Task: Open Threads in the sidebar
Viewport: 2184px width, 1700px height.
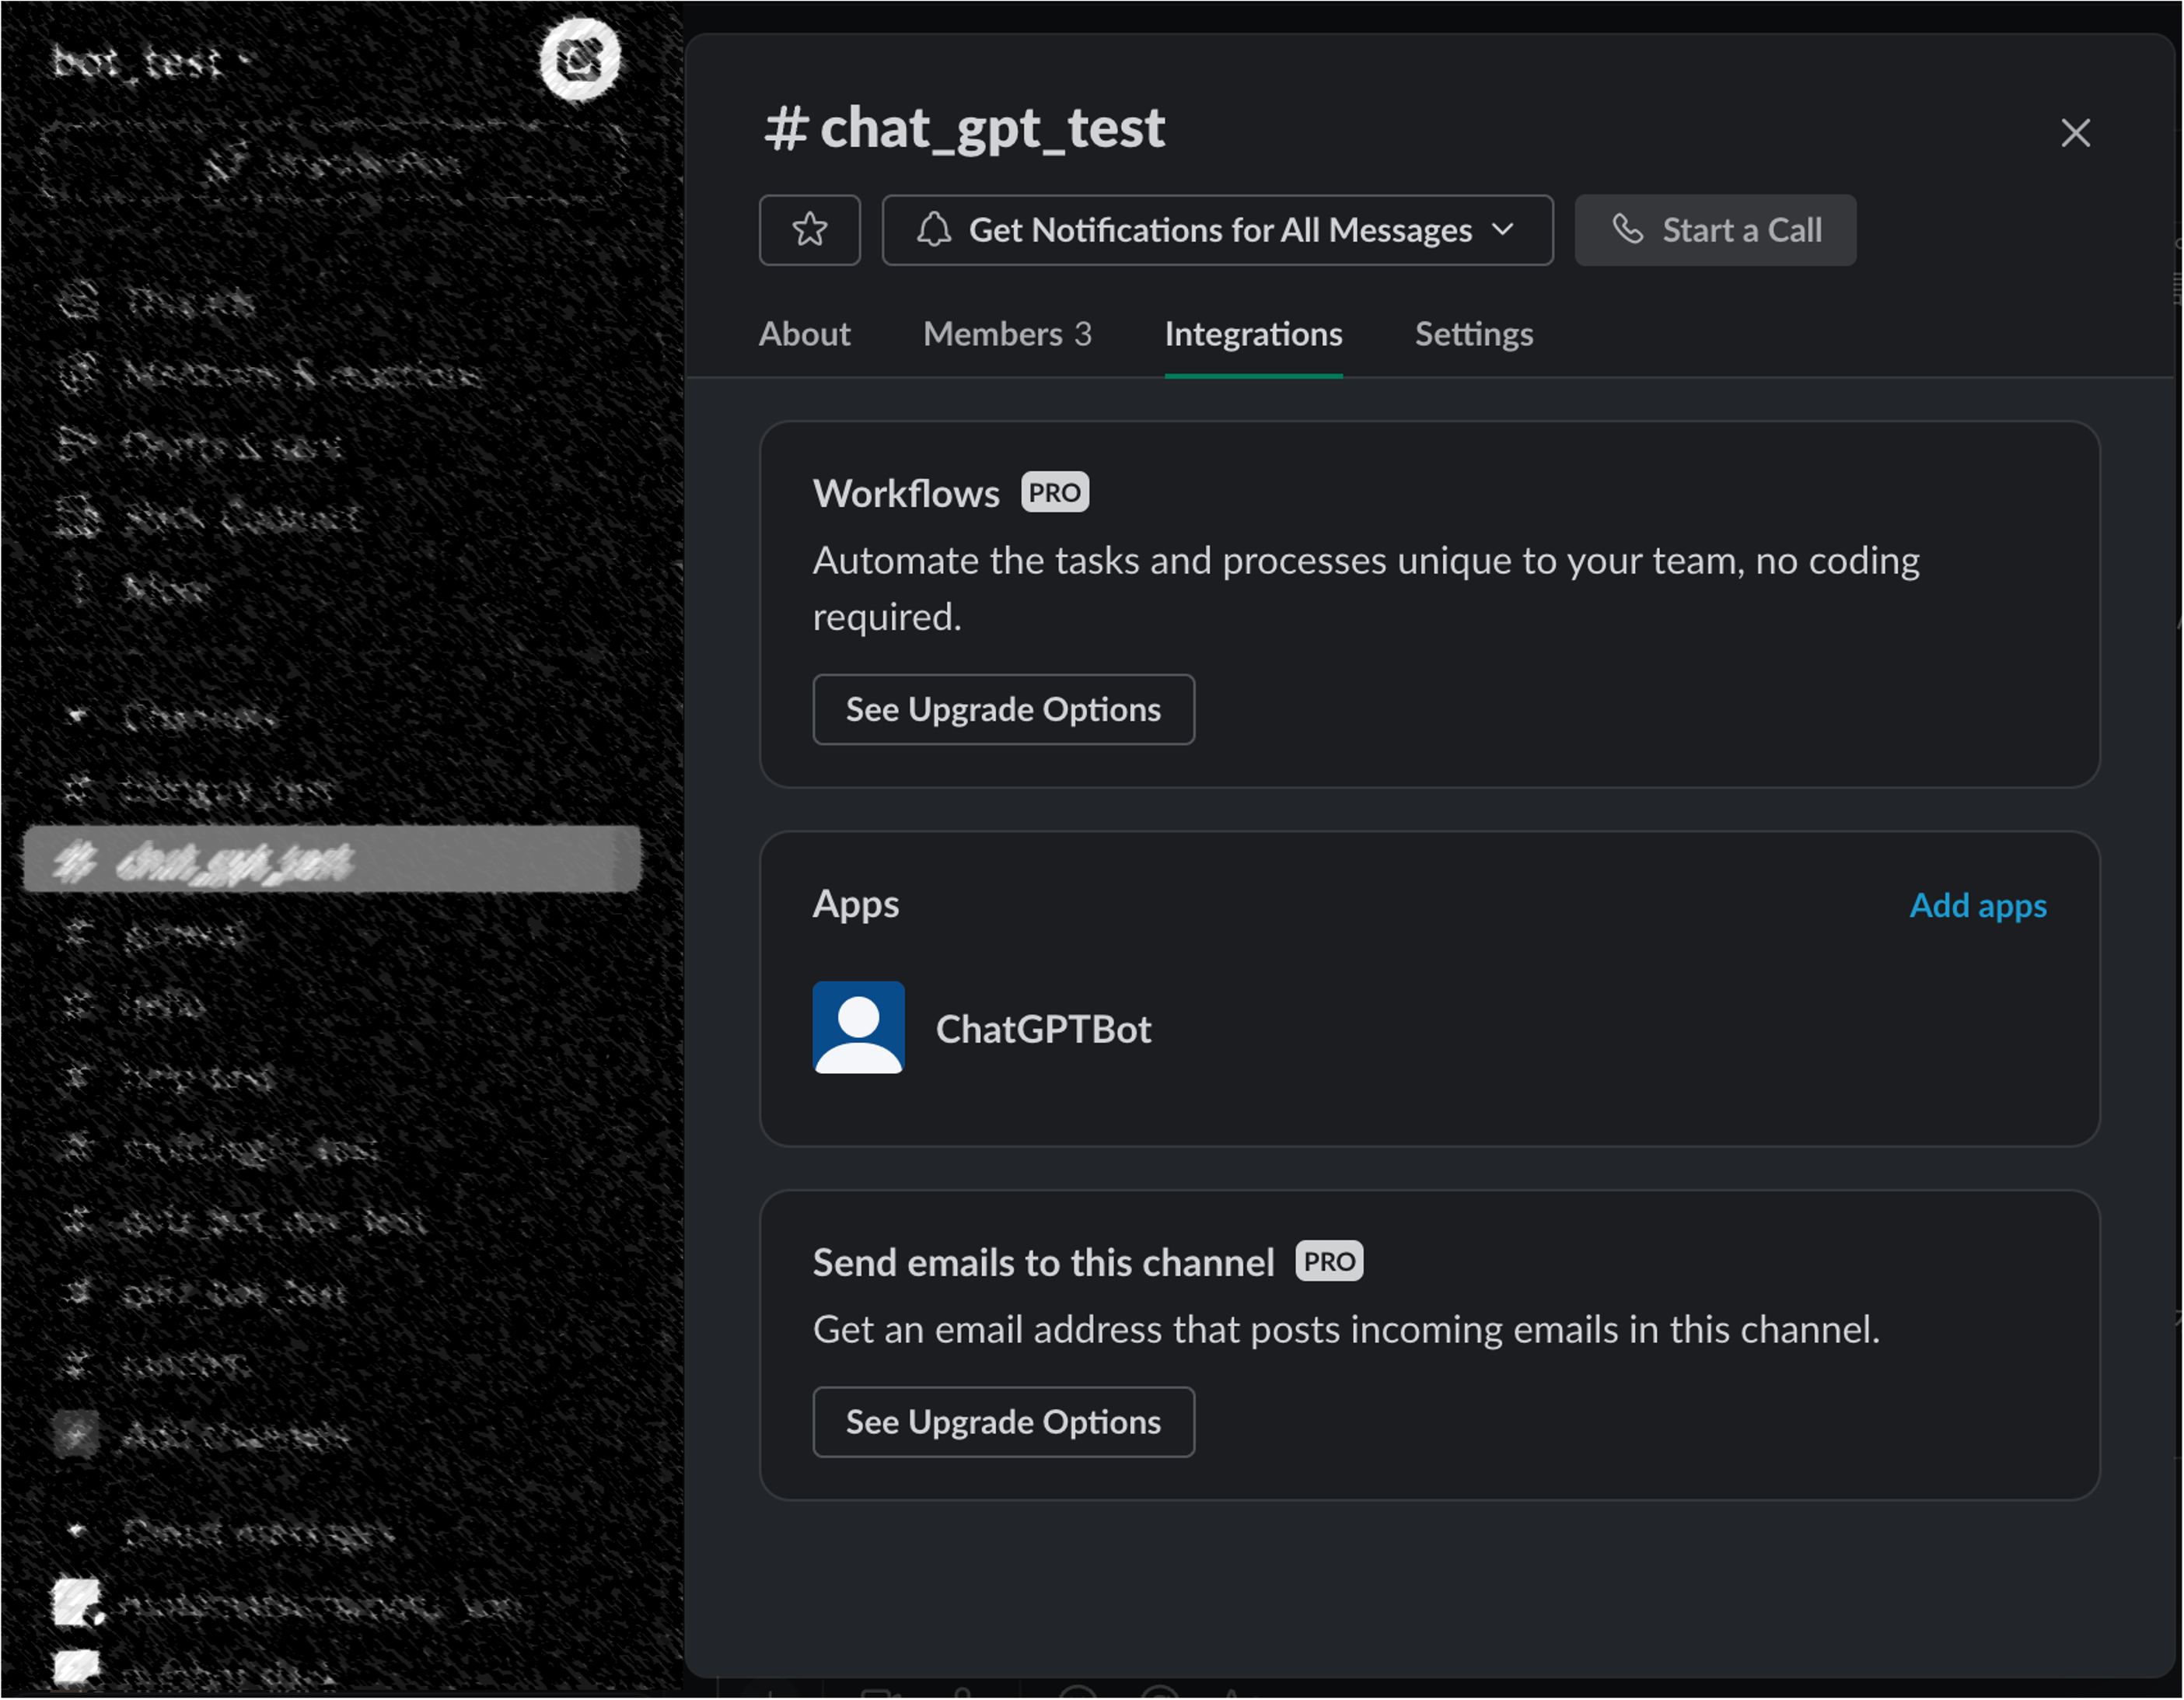Action: [188, 302]
